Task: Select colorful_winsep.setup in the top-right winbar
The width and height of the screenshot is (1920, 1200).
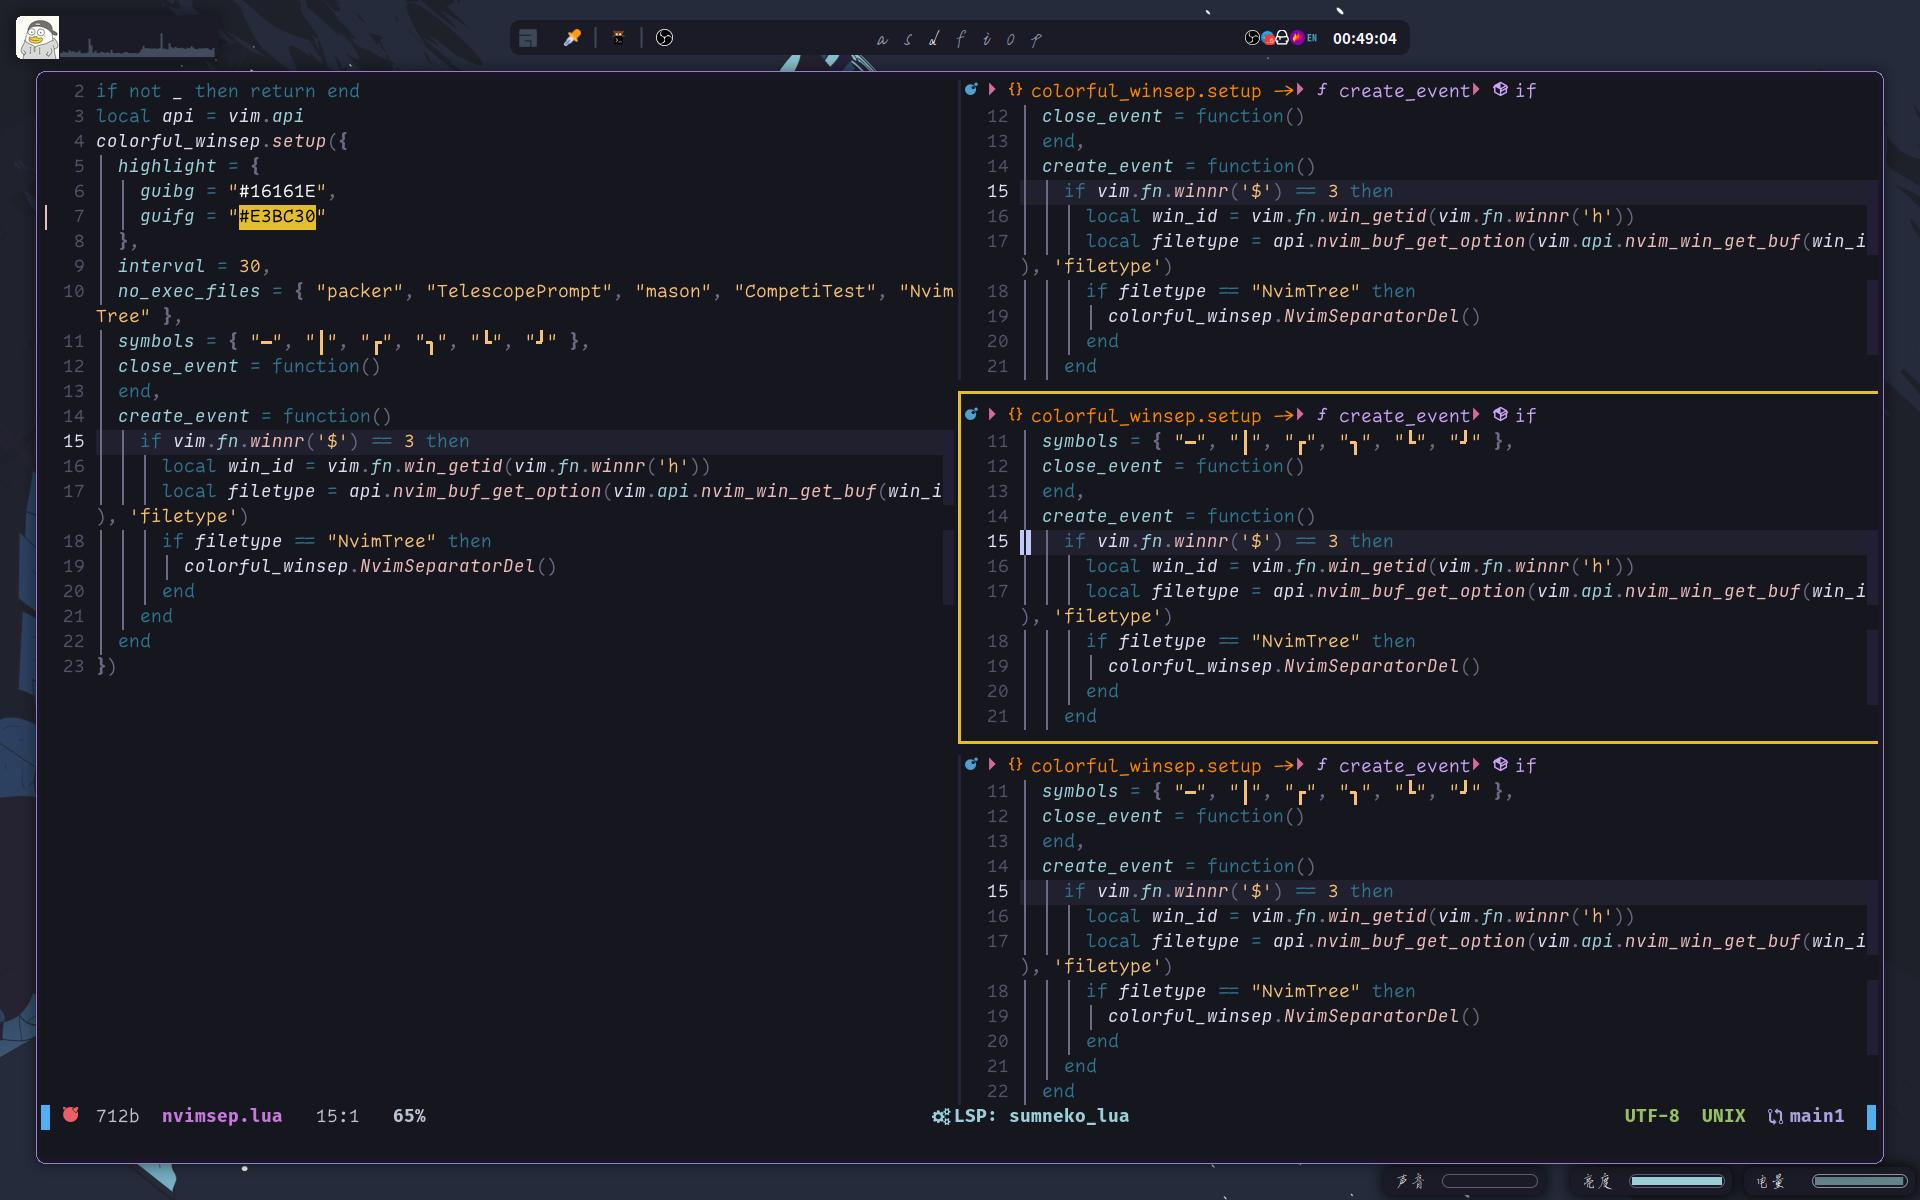Action: (x=1146, y=91)
